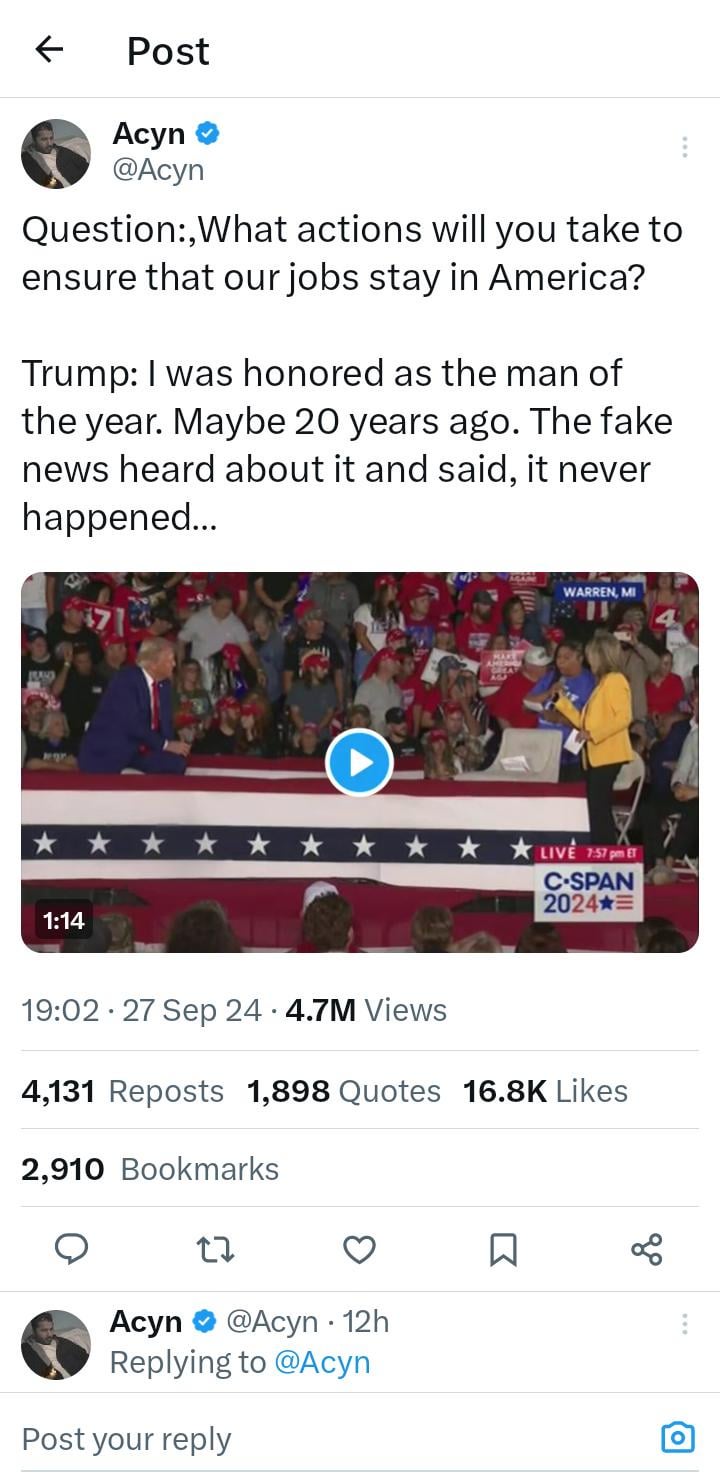
Task: Open the @Acyn link in Replying to
Action: click(x=321, y=1362)
